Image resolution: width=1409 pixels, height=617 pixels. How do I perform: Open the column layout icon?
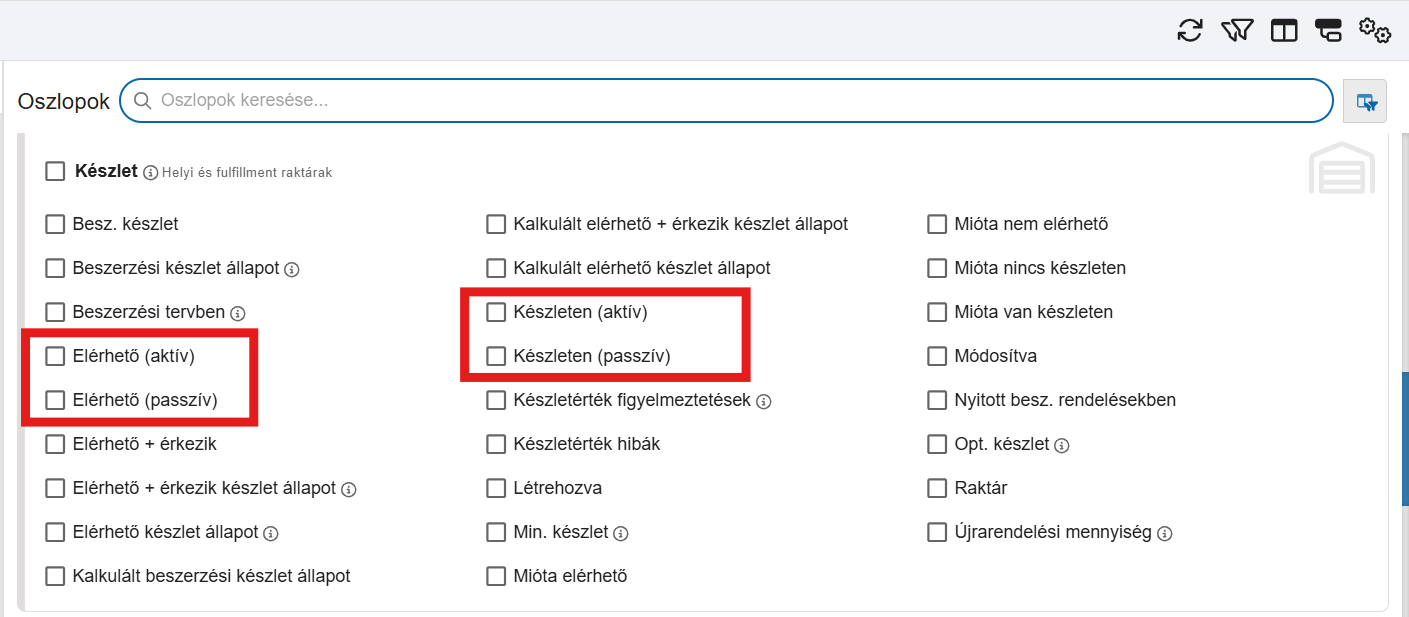pos(1284,31)
